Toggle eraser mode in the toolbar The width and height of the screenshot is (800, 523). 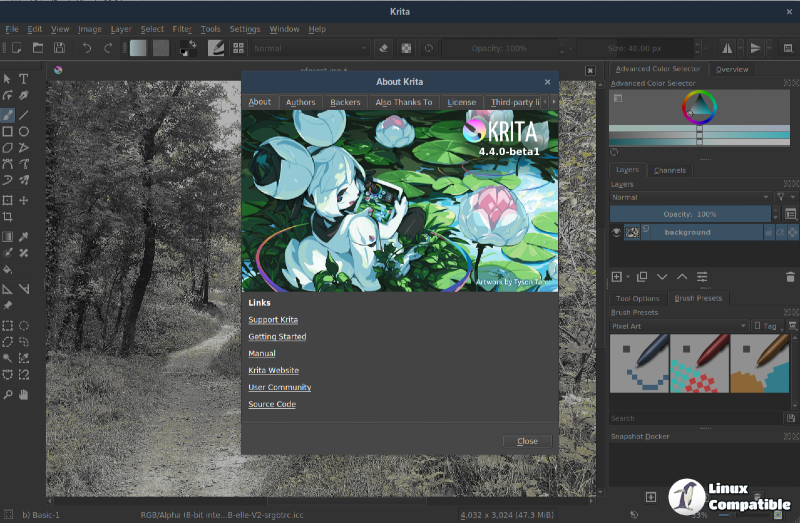[384, 47]
